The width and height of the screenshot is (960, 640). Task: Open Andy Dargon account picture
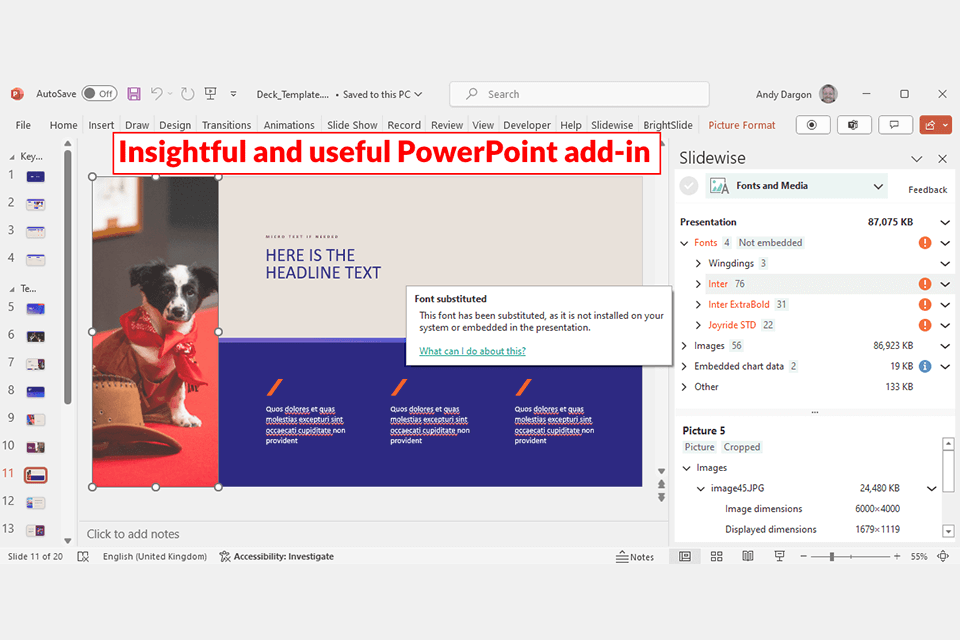coord(828,94)
